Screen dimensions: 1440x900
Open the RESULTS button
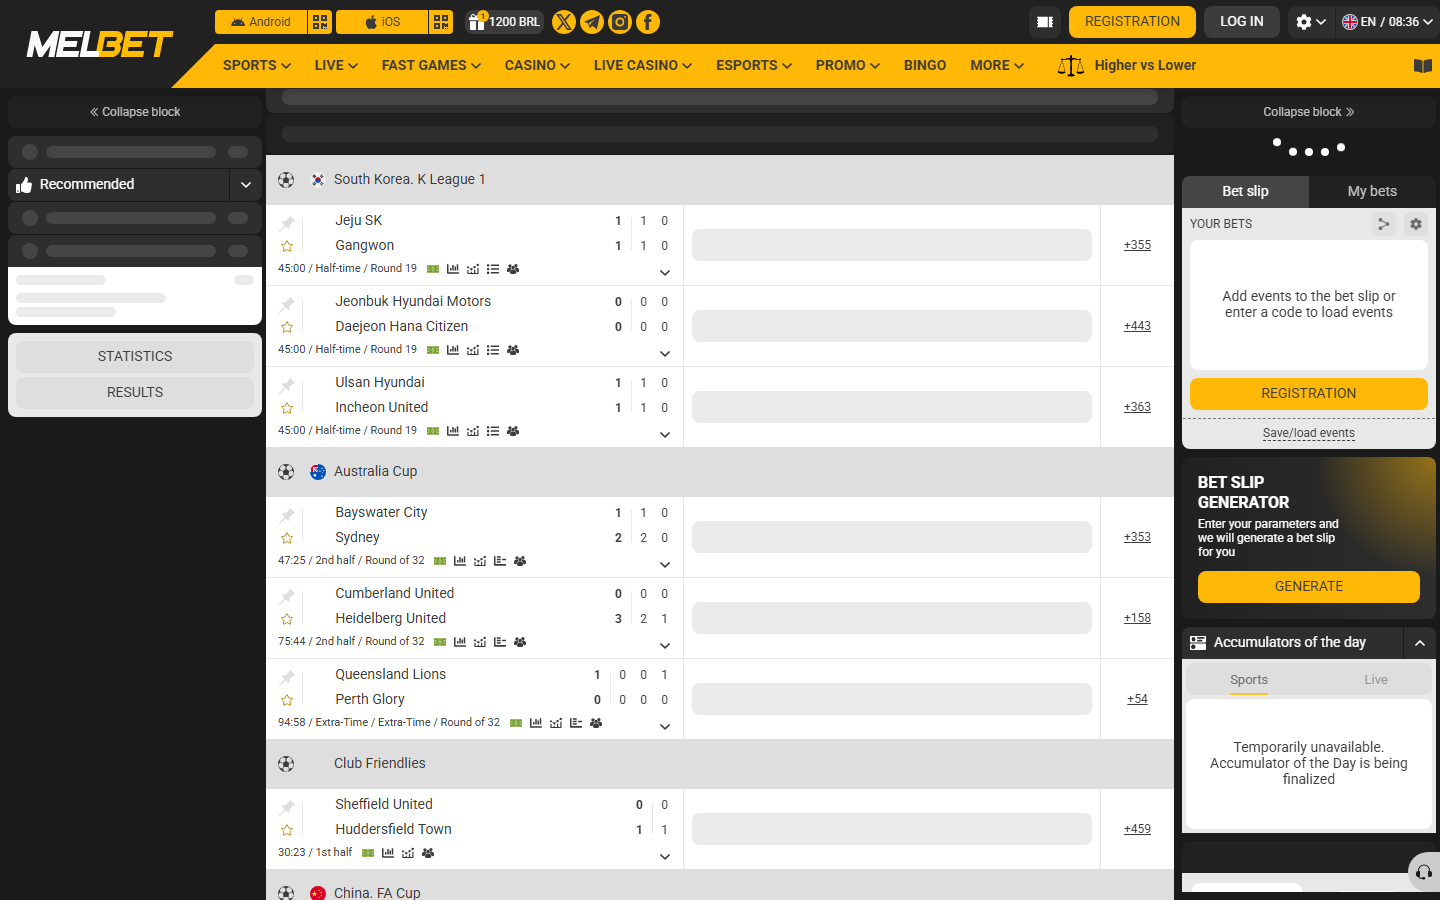(x=135, y=393)
